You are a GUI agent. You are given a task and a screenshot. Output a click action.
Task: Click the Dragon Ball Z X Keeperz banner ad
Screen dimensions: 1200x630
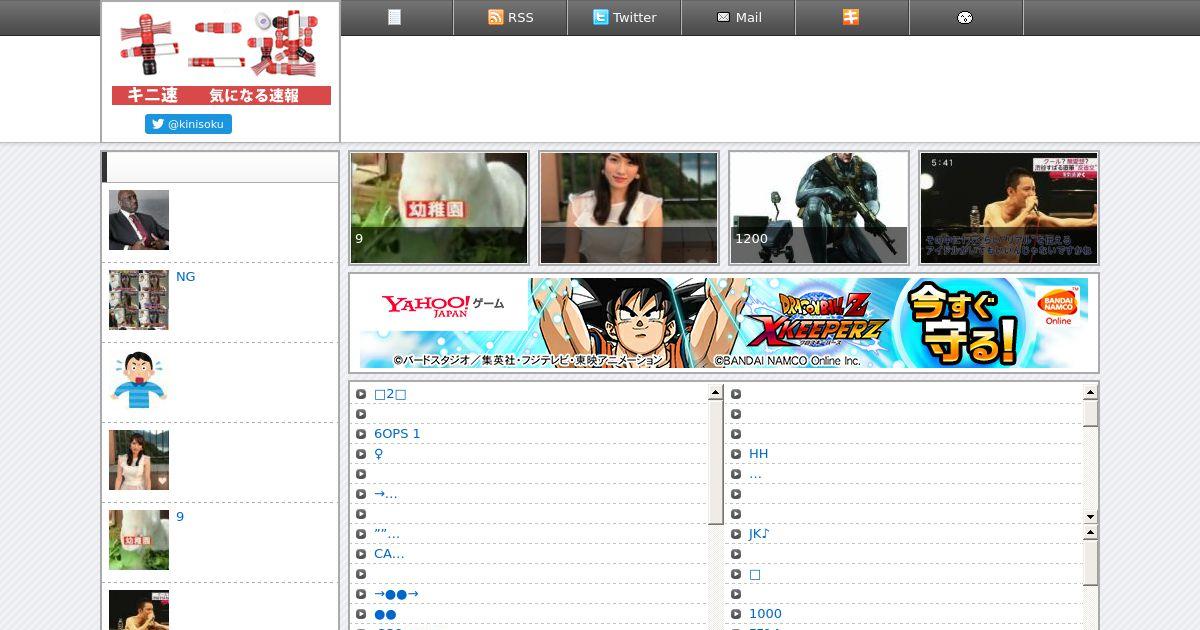(724, 323)
